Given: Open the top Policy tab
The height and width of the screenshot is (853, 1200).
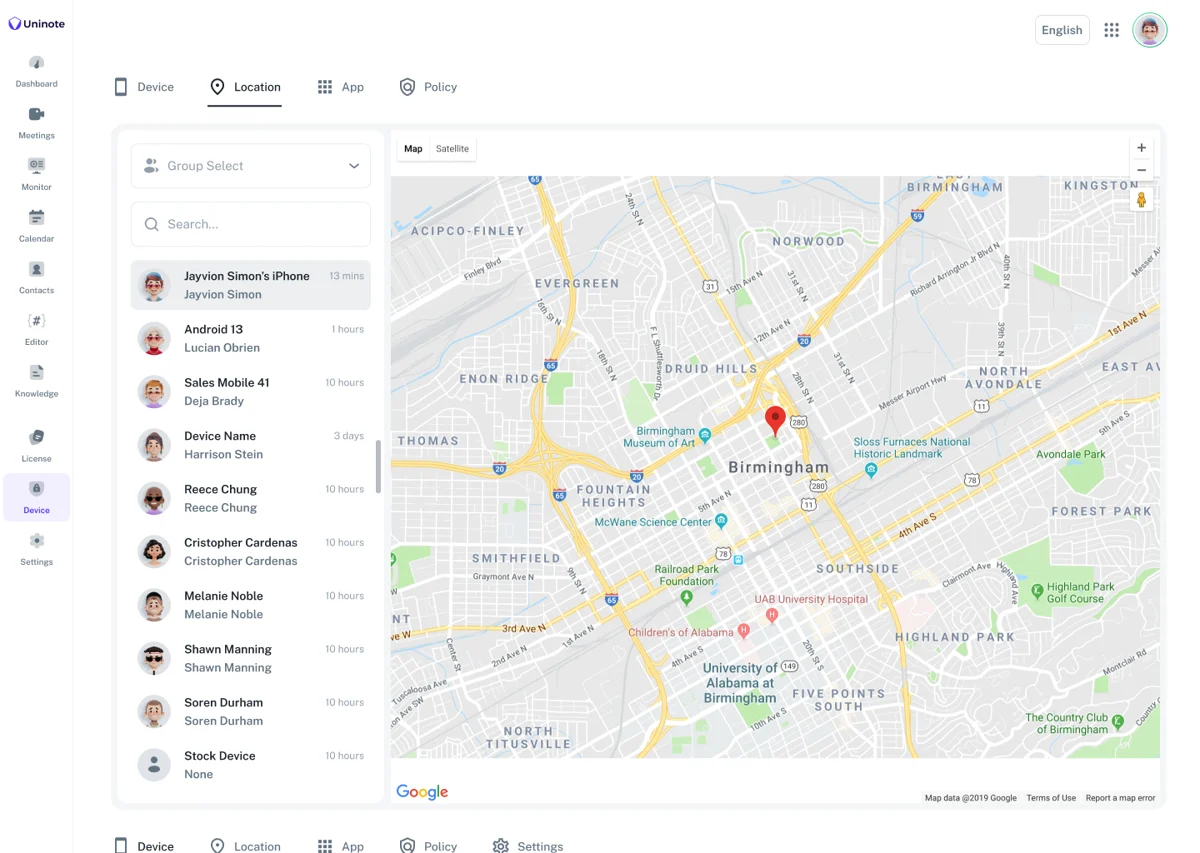Looking at the screenshot, I should point(428,87).
